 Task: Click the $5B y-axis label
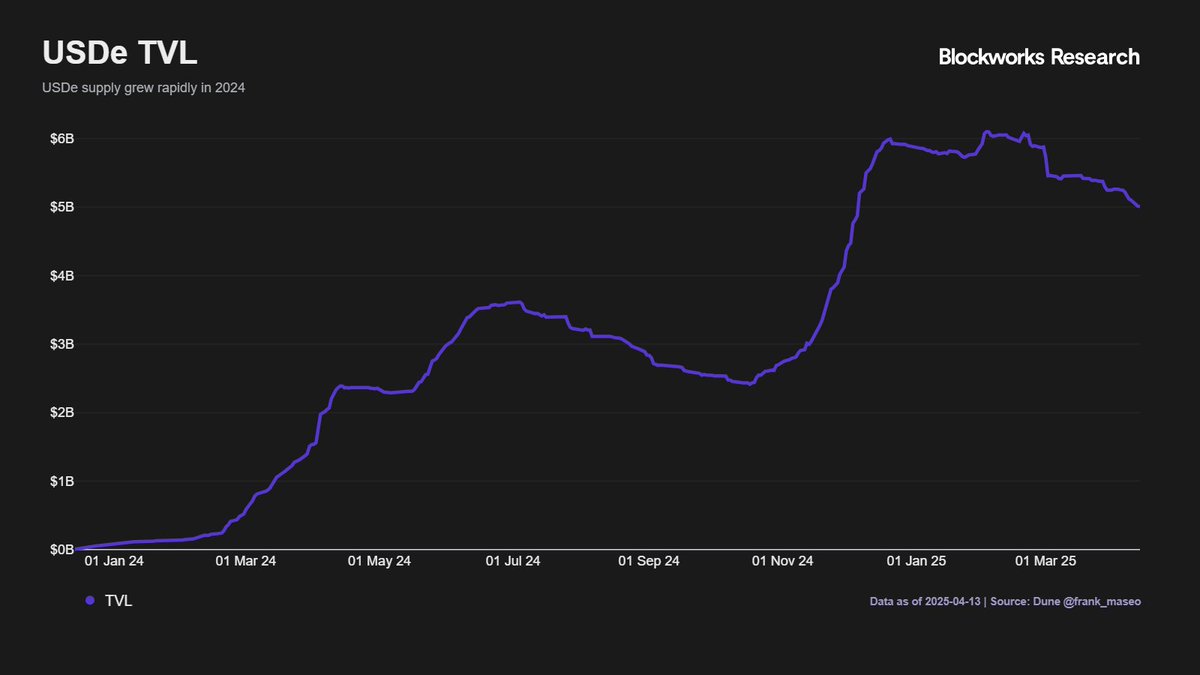click(x=62, y=207)
